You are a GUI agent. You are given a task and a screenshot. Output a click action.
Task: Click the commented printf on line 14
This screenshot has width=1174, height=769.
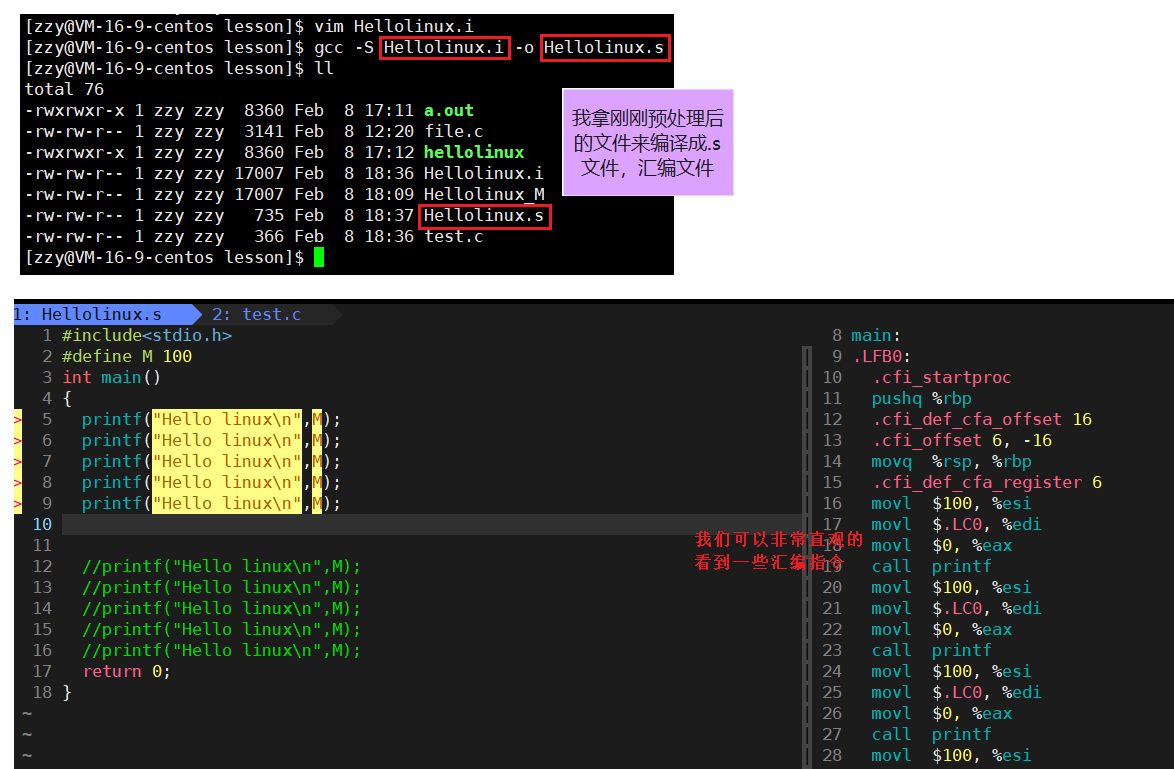(x=221, y=608)
